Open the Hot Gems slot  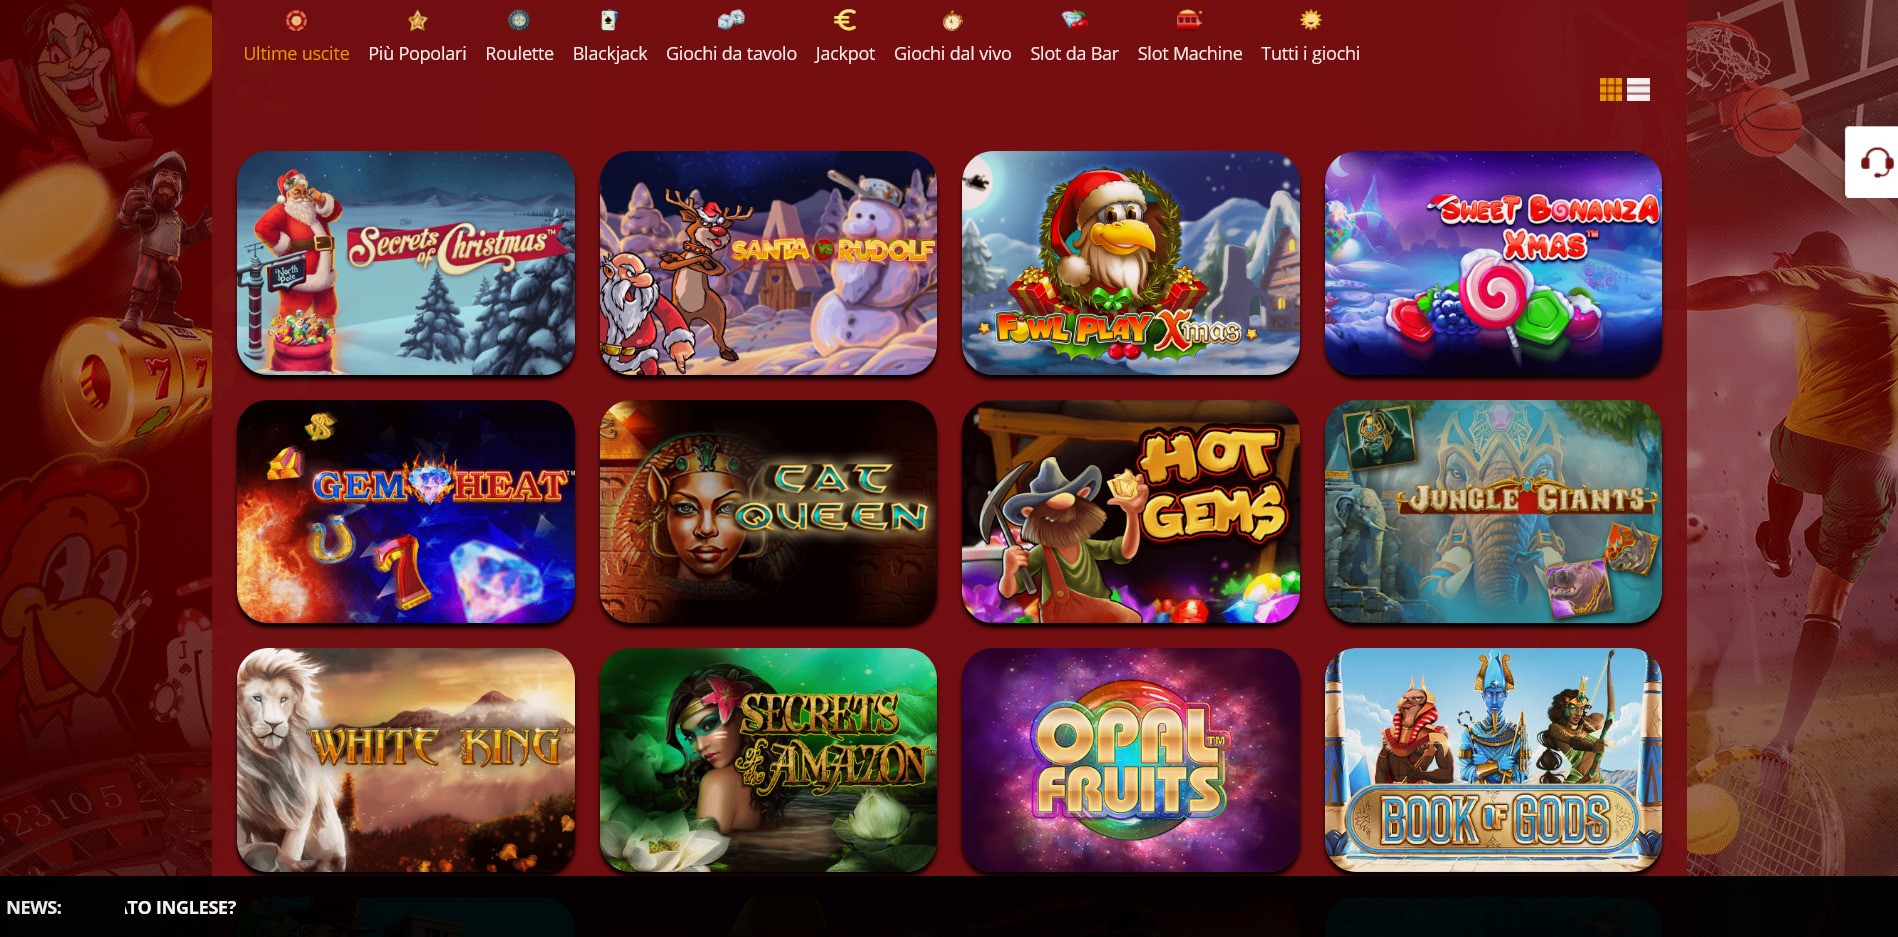[x=1131, y=512]
